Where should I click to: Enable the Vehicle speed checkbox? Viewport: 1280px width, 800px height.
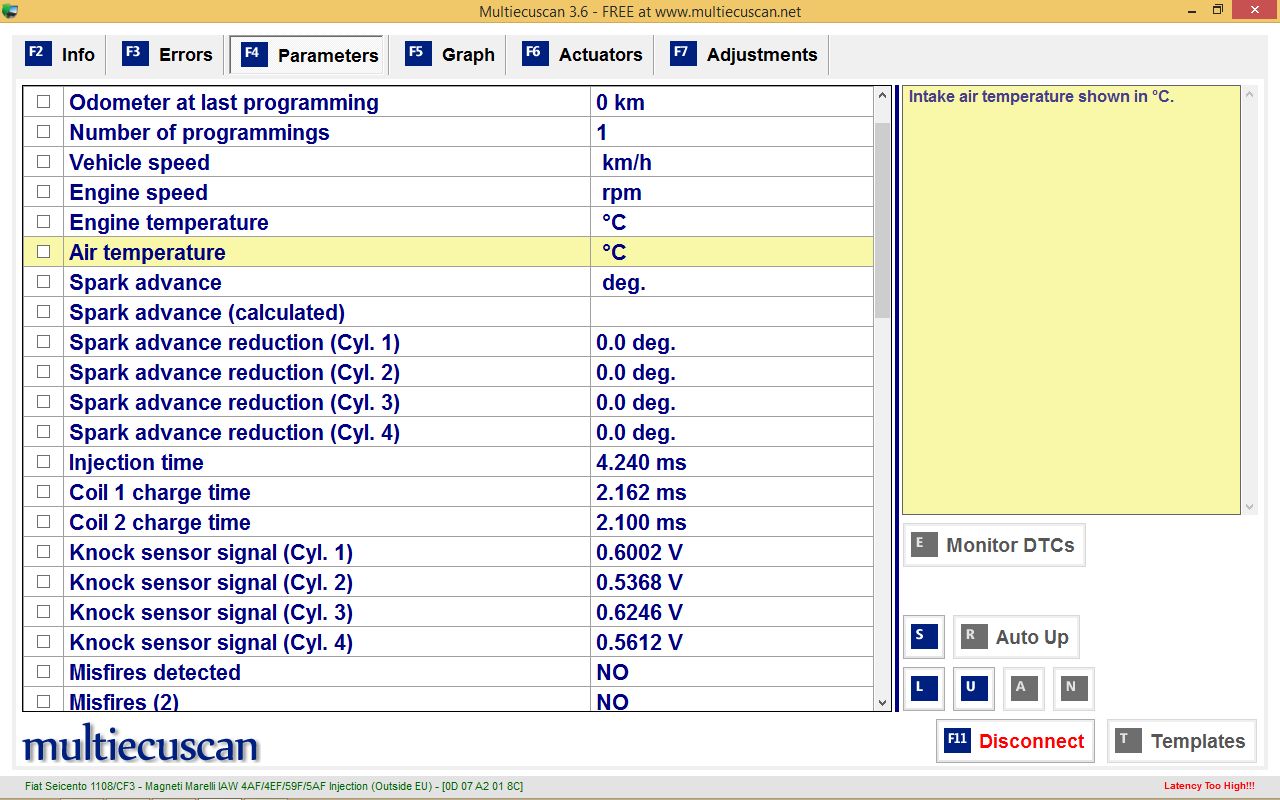(x=43, y=162)
